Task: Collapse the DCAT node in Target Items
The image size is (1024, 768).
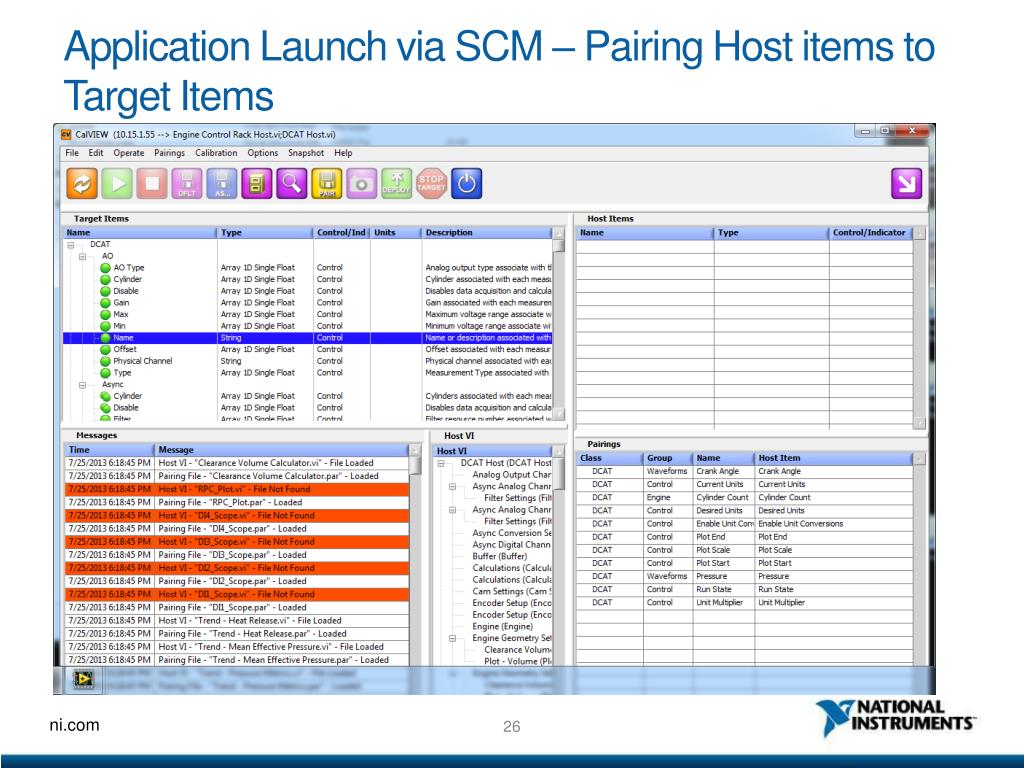Action: [71, 245]
